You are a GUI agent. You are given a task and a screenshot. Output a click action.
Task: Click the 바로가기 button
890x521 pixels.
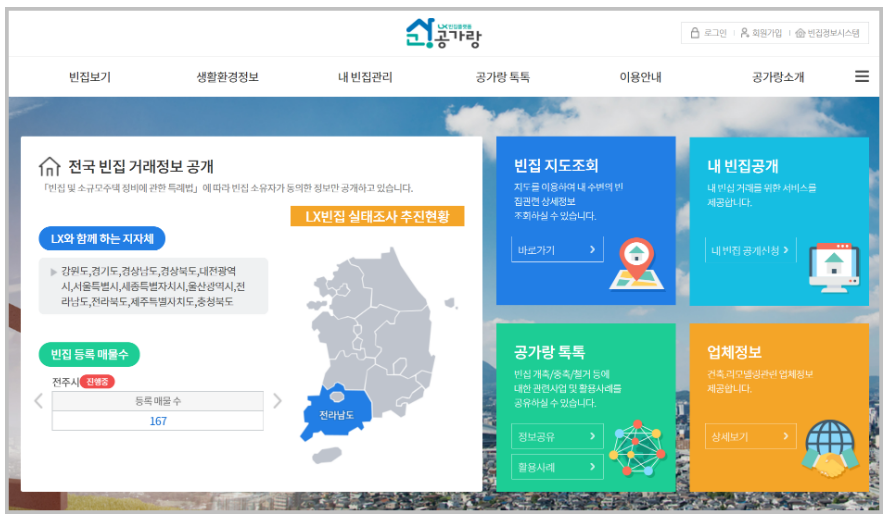tap(557, 249)
